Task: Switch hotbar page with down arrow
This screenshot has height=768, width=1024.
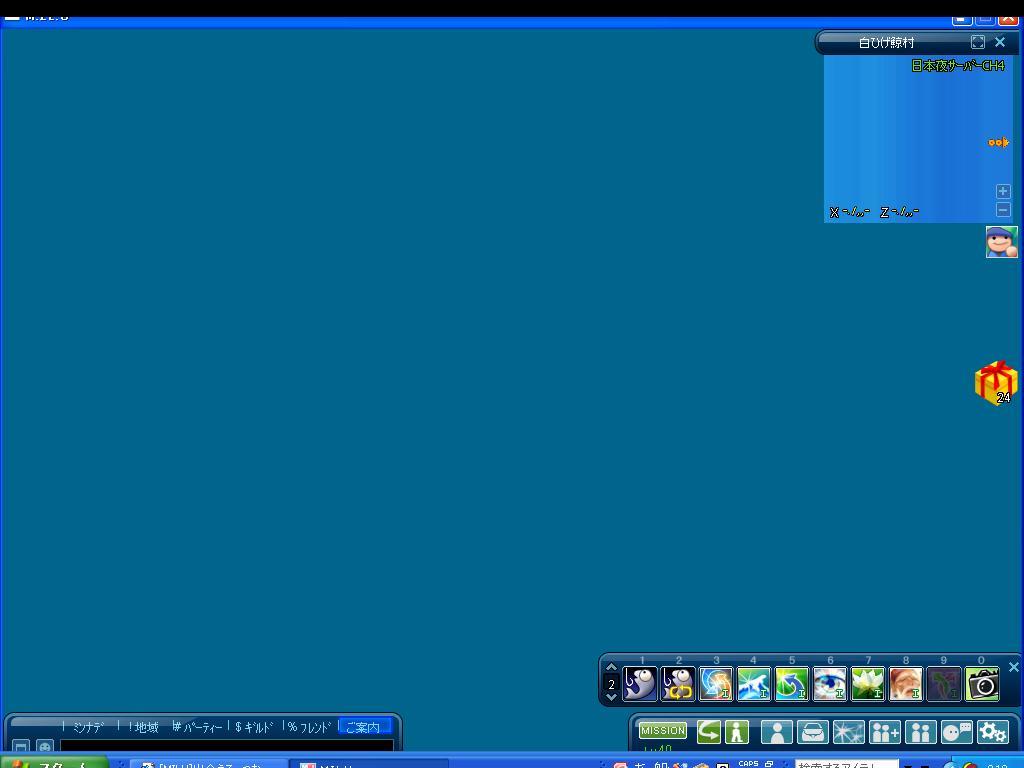Action: coord(611,697)
